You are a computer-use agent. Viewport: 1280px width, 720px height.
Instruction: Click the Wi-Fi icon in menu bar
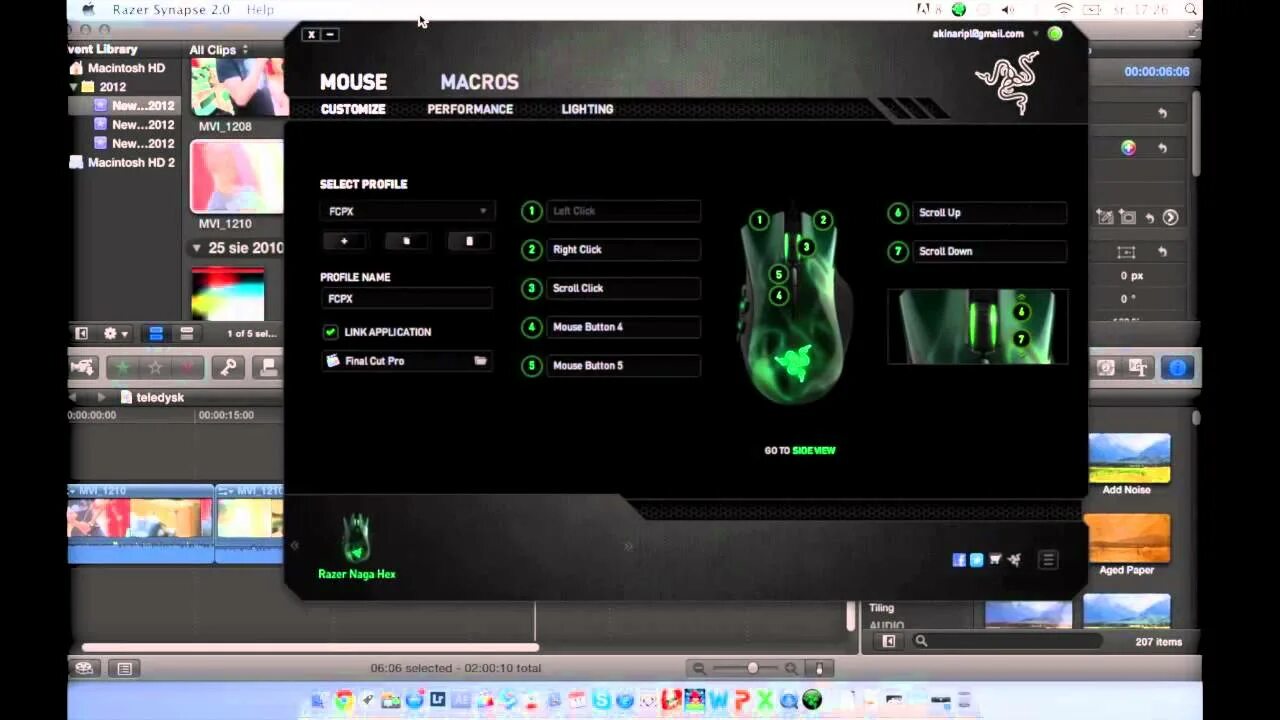1064,9
